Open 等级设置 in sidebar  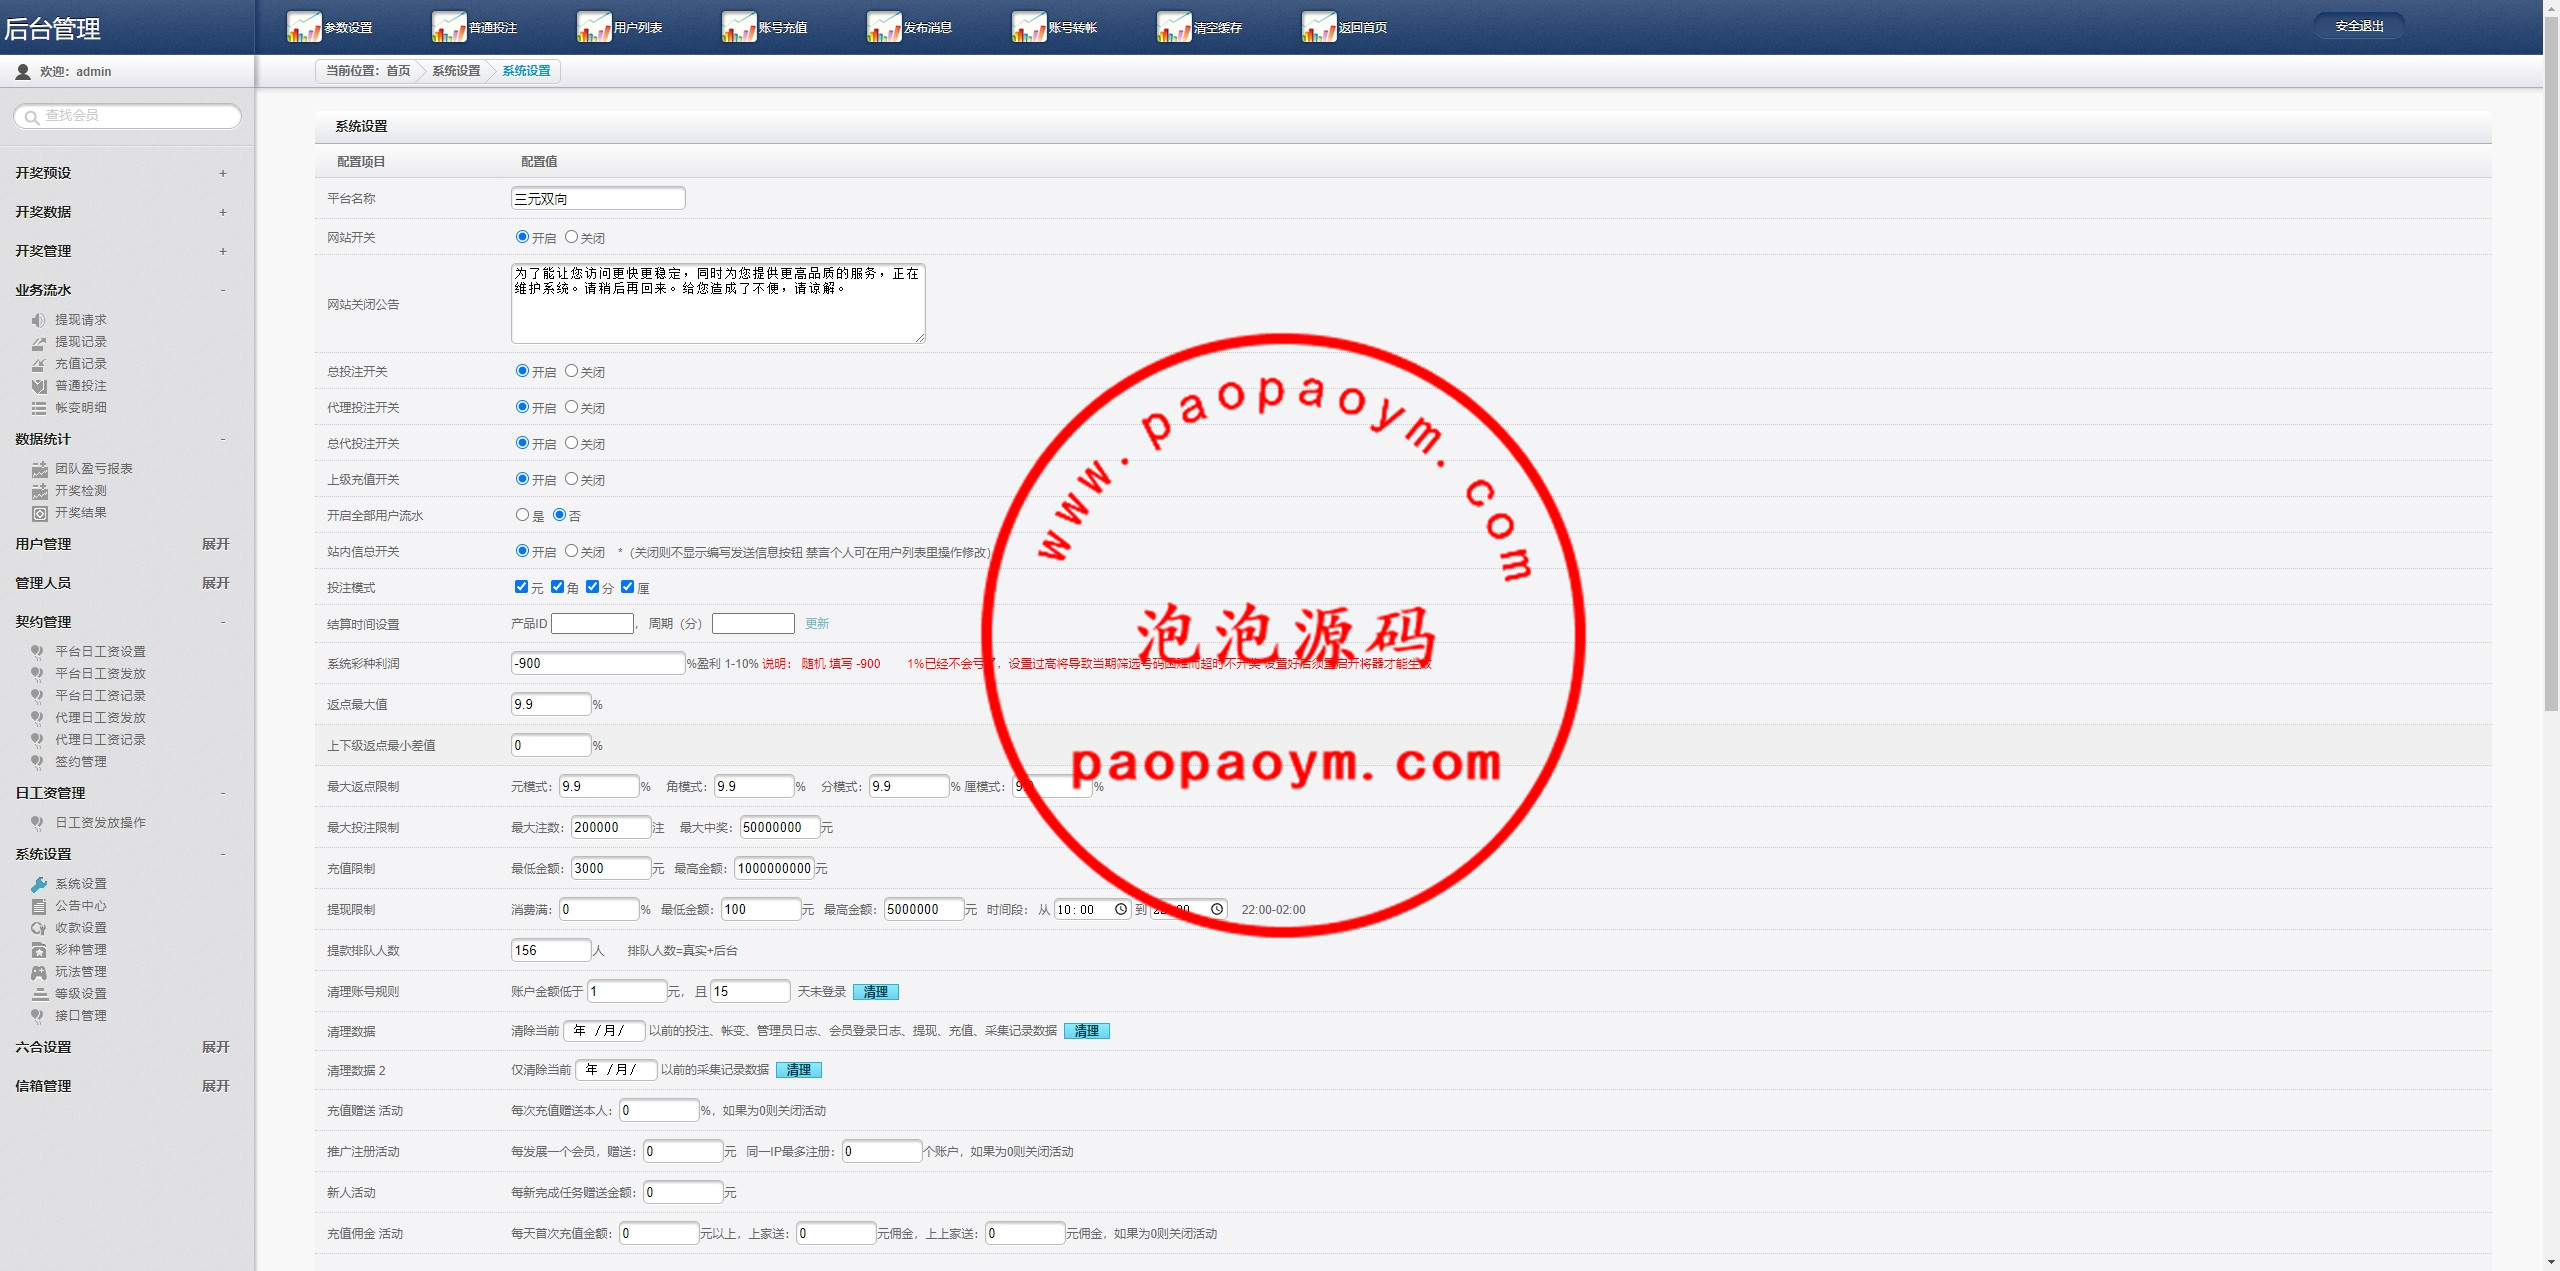point(80,994)
